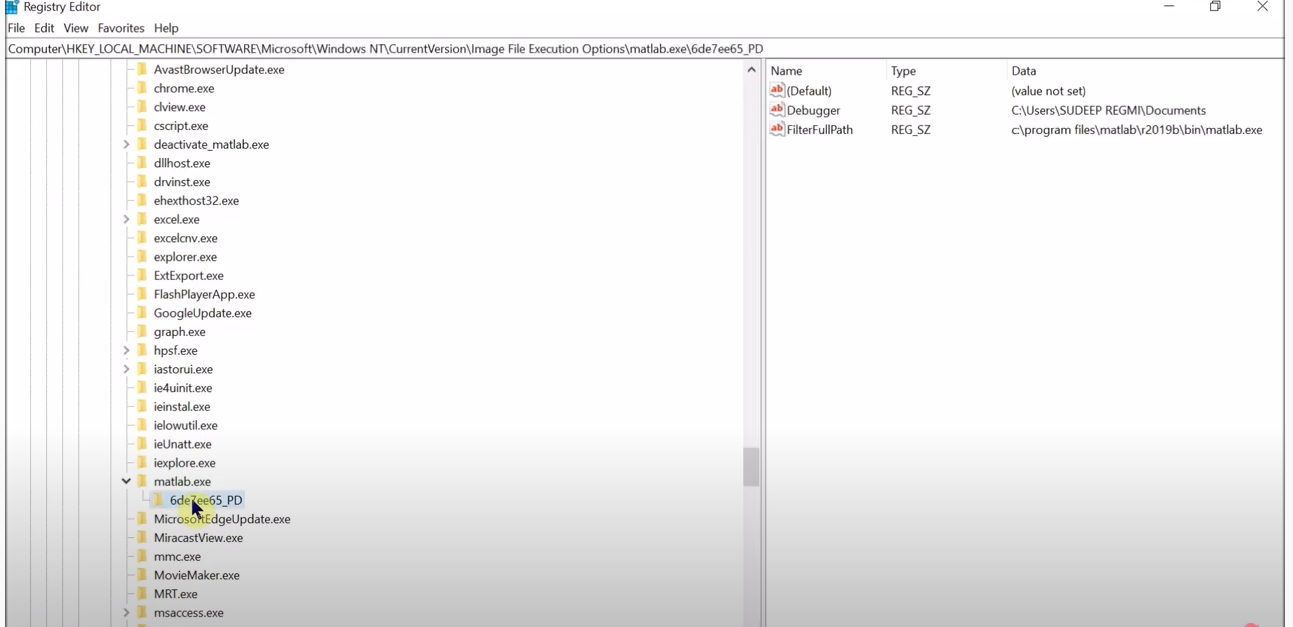Expand the excel.exe key

[x=126, y=220]
